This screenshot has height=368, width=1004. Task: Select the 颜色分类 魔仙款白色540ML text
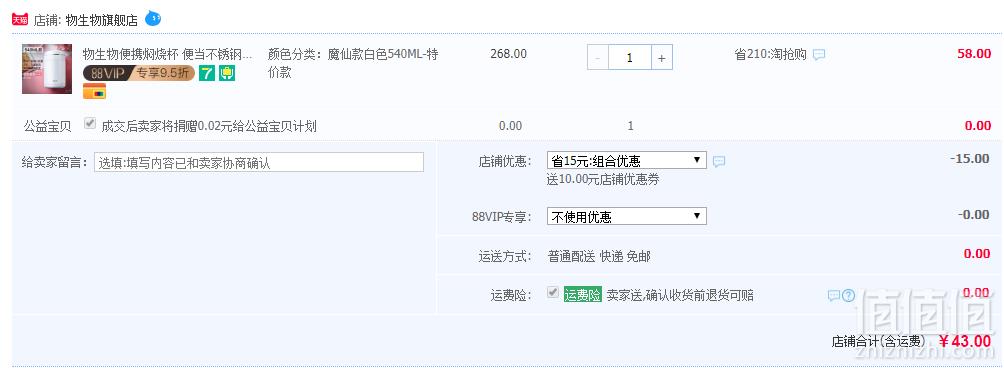[353, 63]
